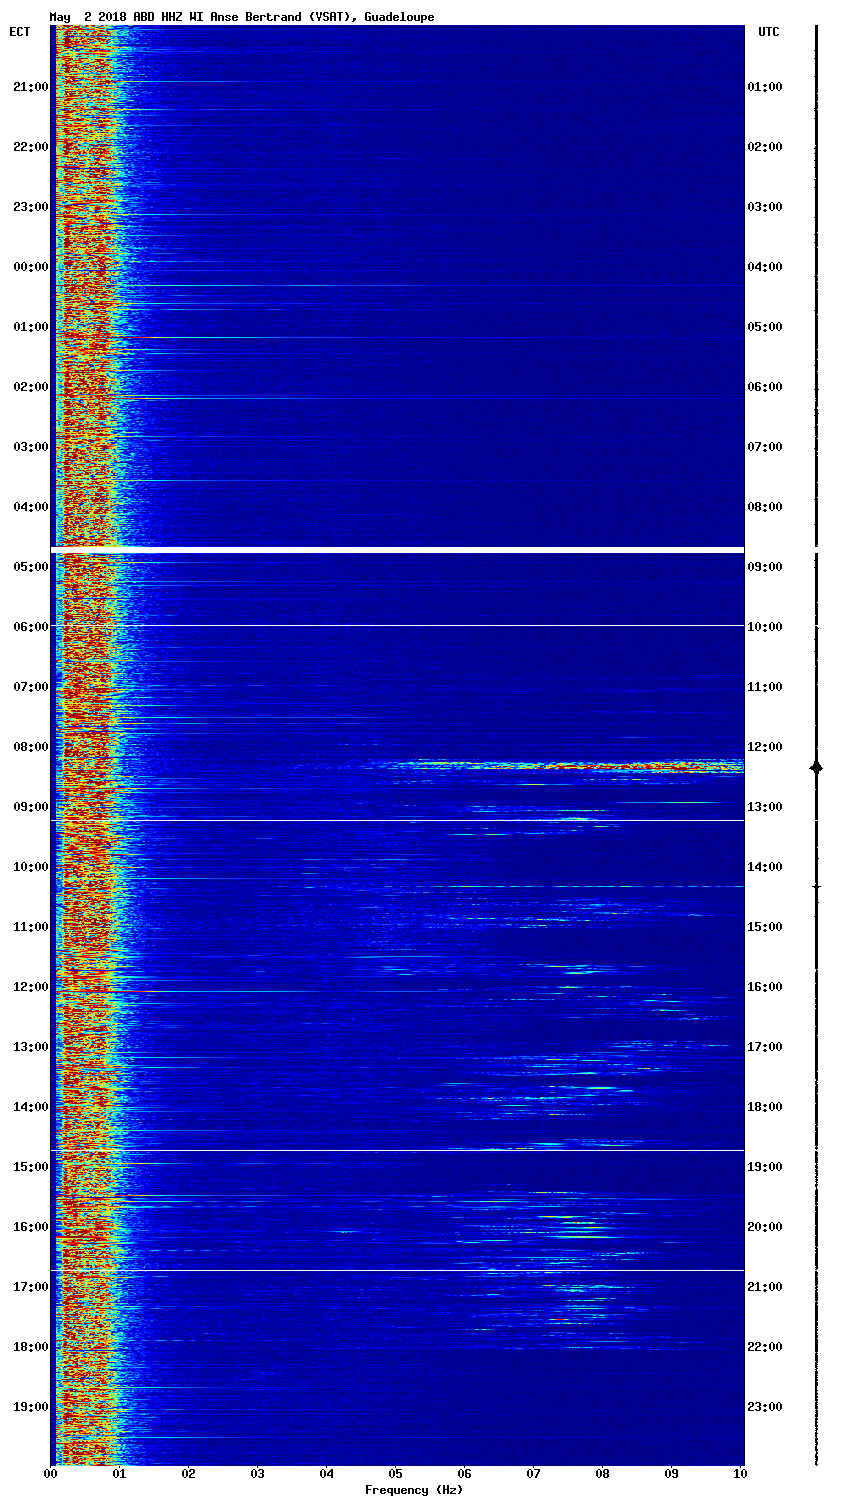Click the 21:00 ECT time label
Image resolution: width=852 pixels, height=1500 pixels.
coord(30,87)
